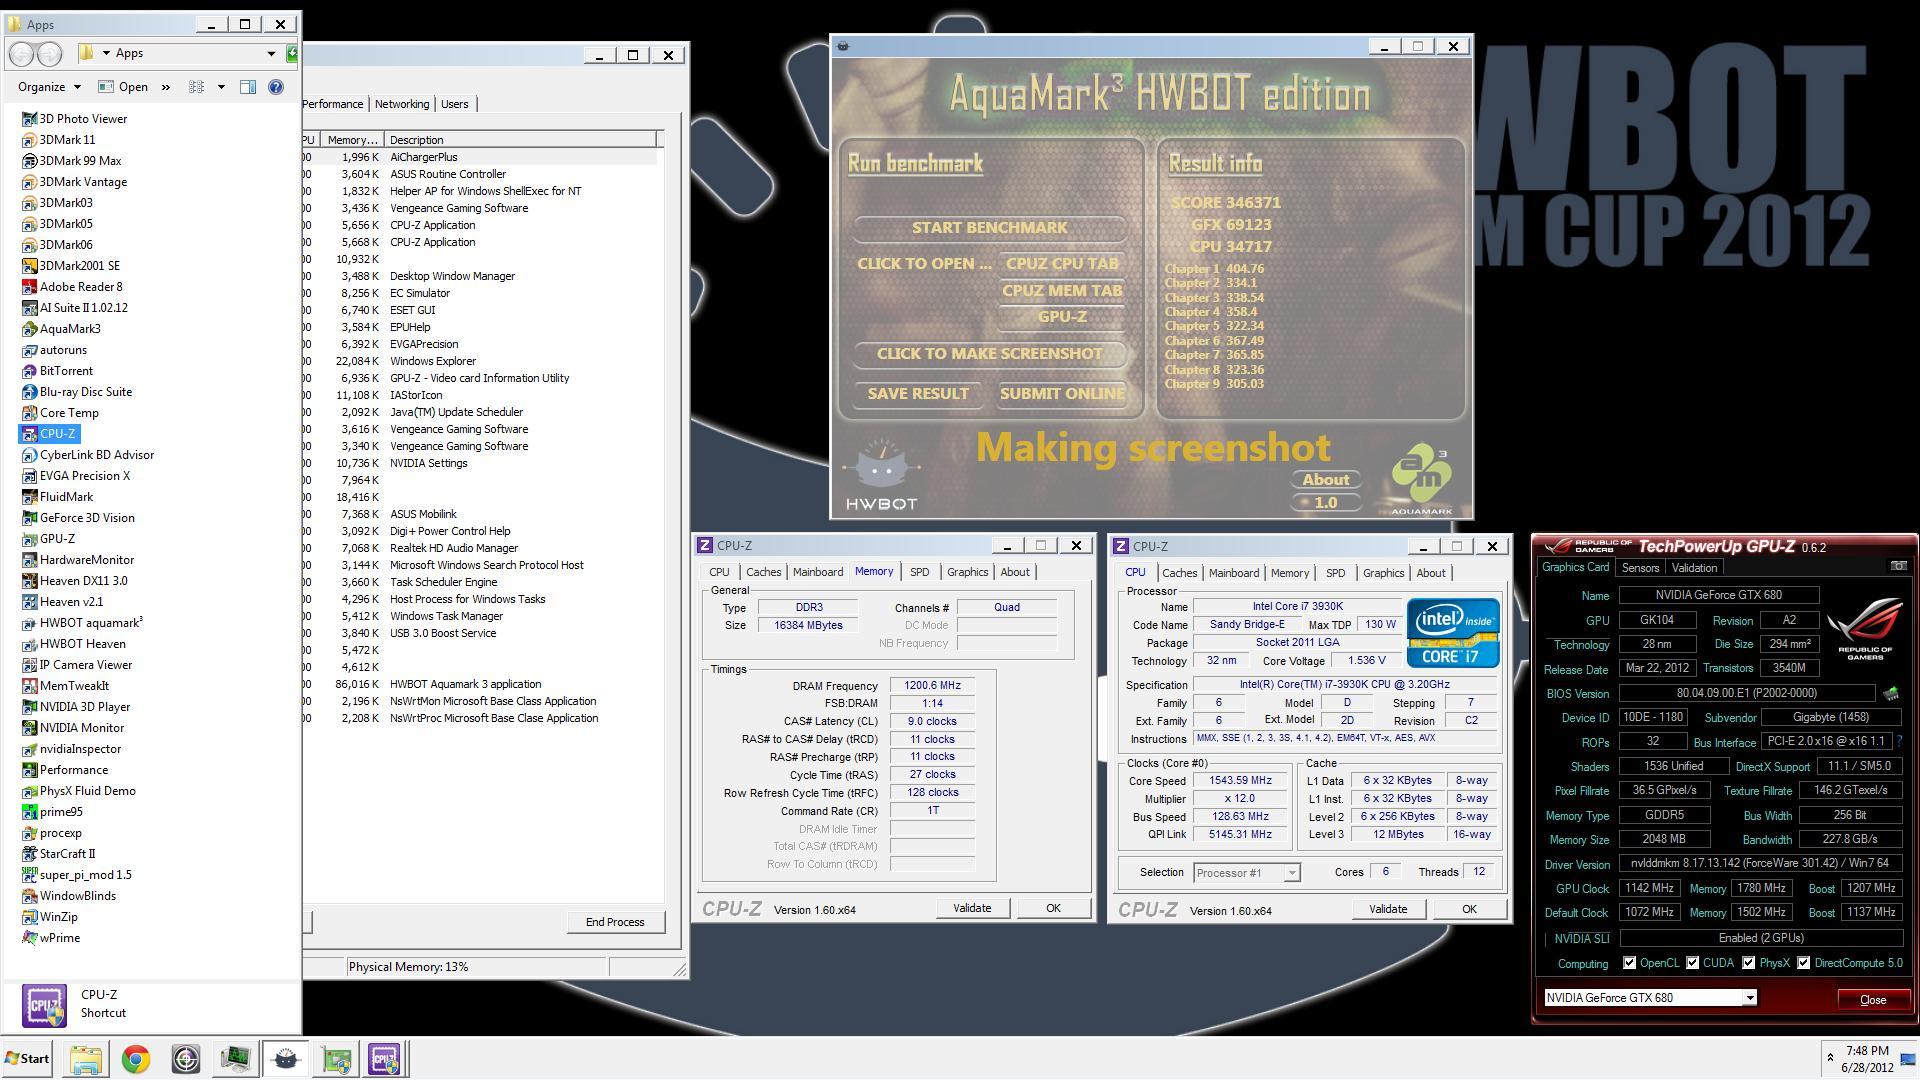
Task: Select the CPU-Z shortcut in Apps list
Action: (48, 434)
